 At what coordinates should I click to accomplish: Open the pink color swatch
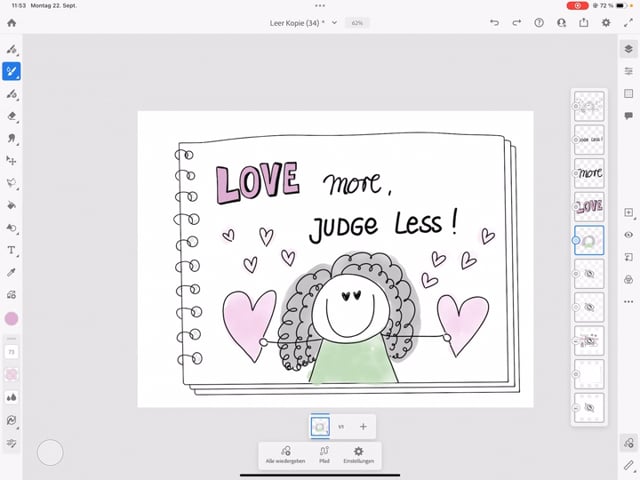click(12, 318)
